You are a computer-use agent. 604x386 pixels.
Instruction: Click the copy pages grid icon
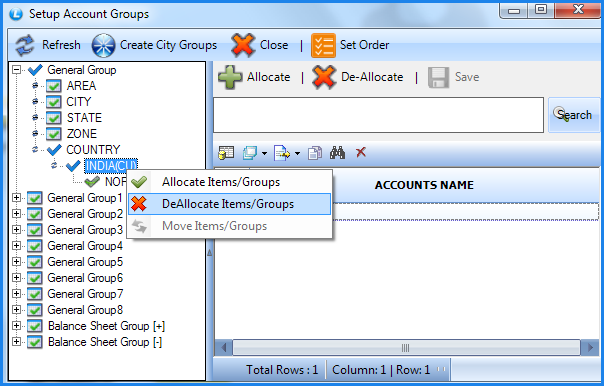point(315,153)
